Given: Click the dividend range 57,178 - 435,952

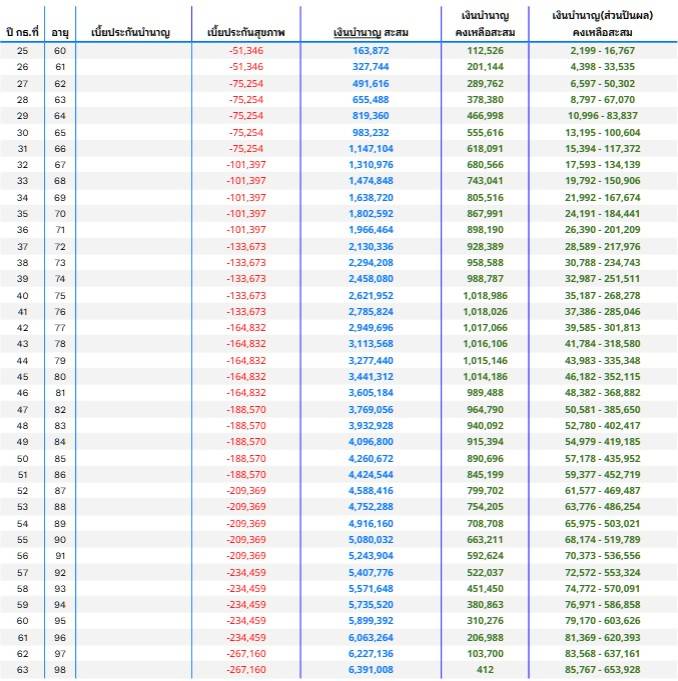Looking at the screenshot, I should click(x=602, y=460).
